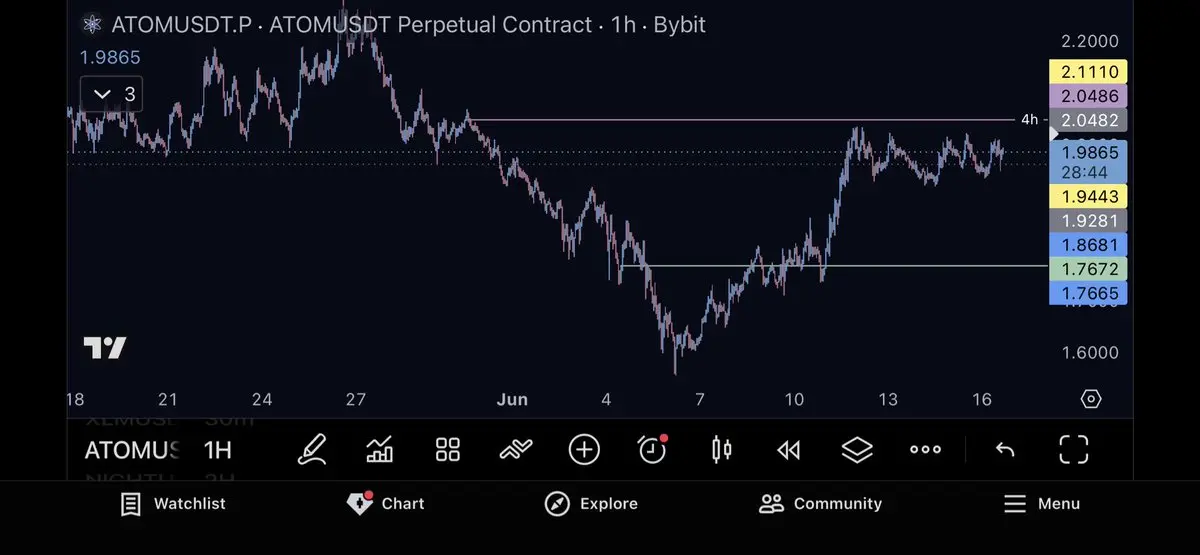
Task: Open the indicators chart icon
Action: click(x=380, y=450)
